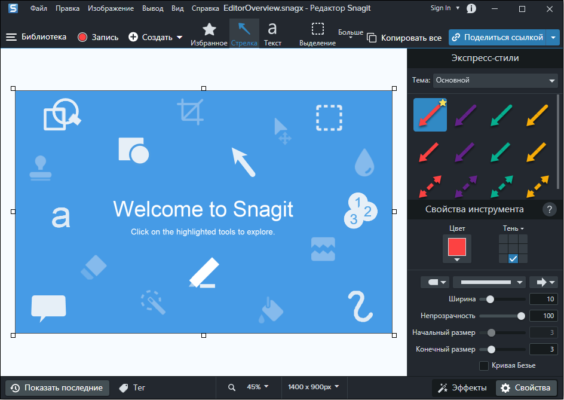The height and width of the screenshot is (400, 564).
Task: Select red dashed double arrow style
Action: click(x=430, y=186)
